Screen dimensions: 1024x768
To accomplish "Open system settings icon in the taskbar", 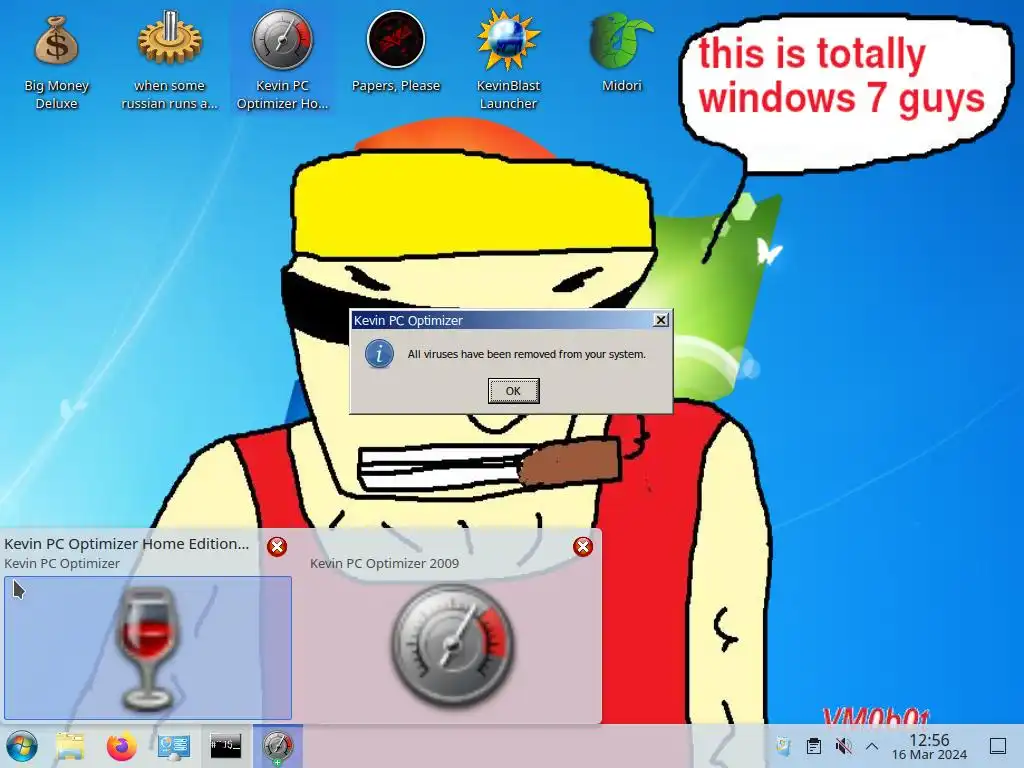I will (x=174, y=746).
